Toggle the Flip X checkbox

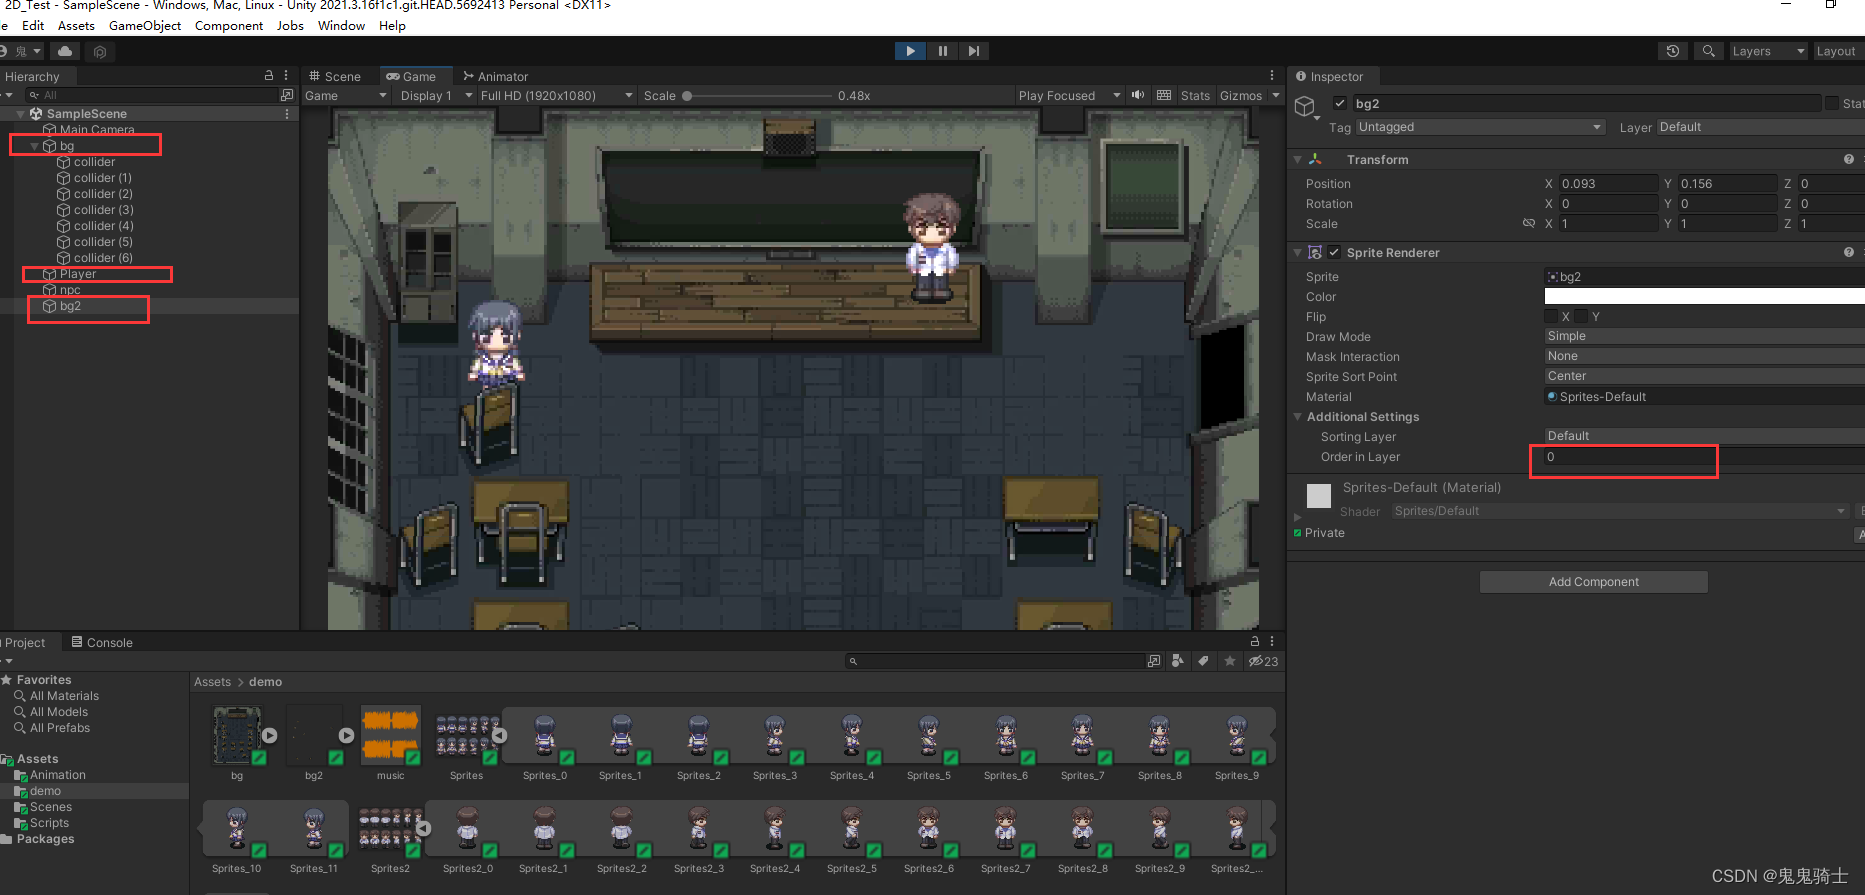[x=1552, y=317]
